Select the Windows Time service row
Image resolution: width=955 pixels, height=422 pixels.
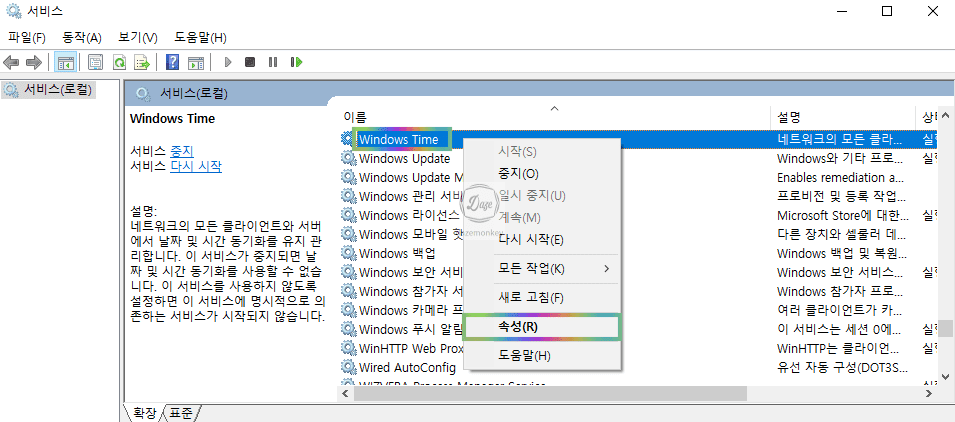639,139
